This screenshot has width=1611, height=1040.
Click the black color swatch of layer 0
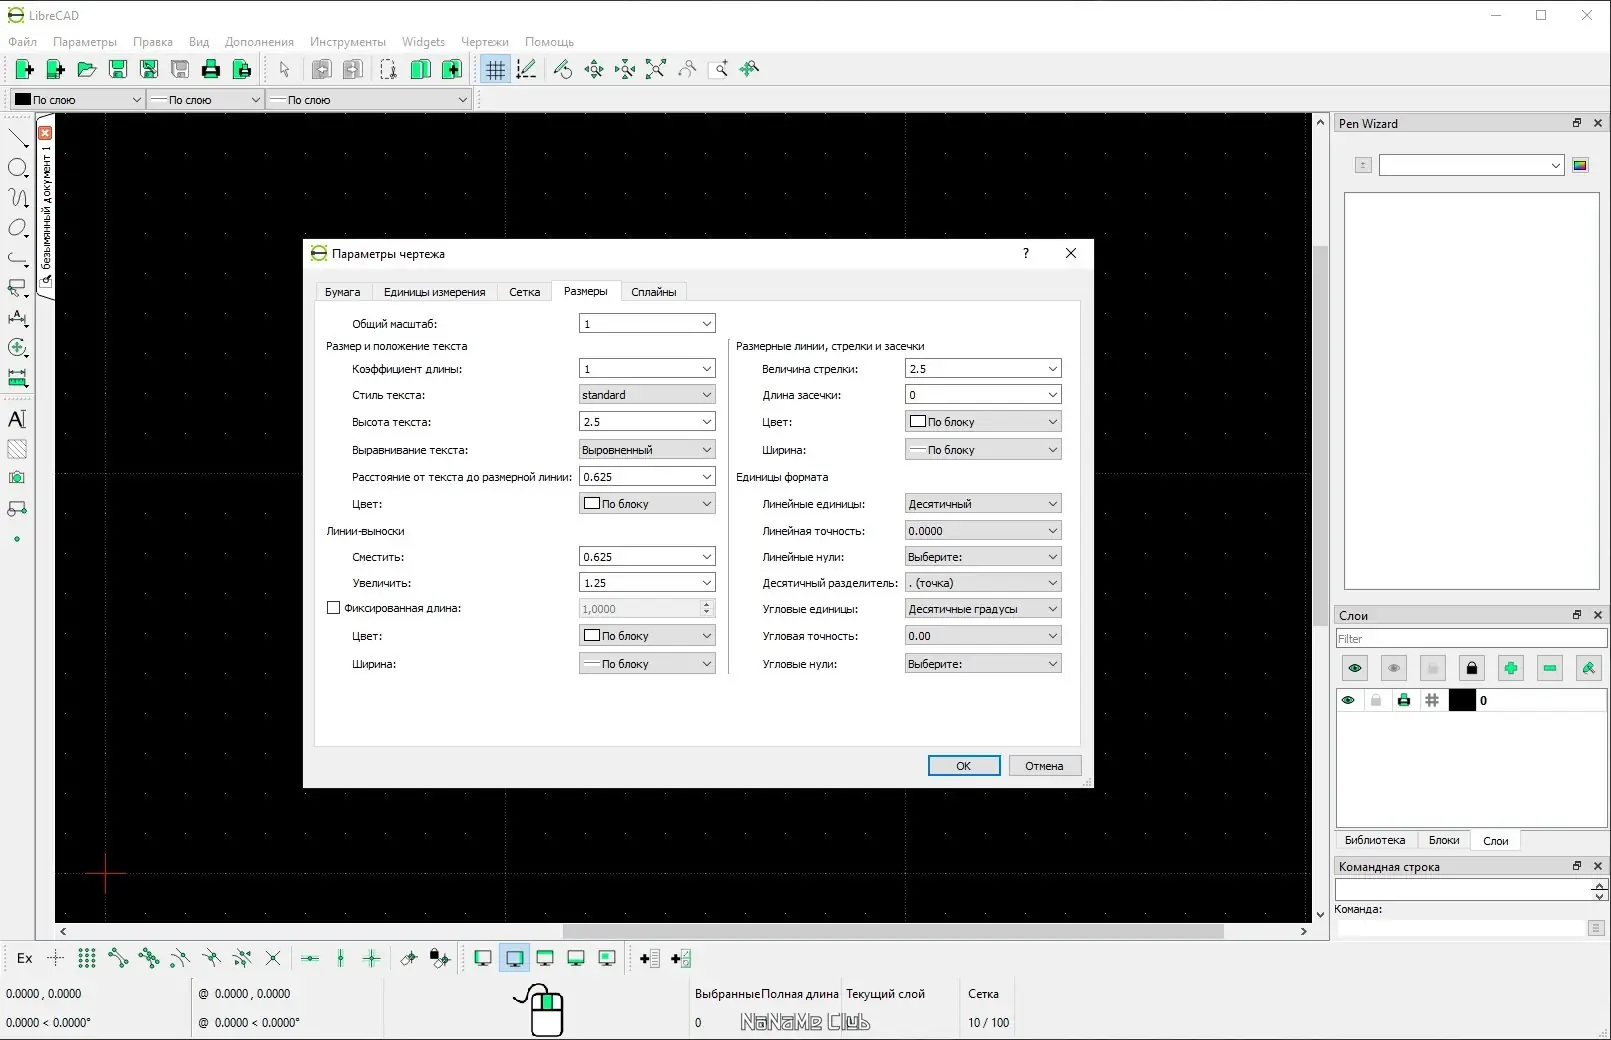[1462, 700]
